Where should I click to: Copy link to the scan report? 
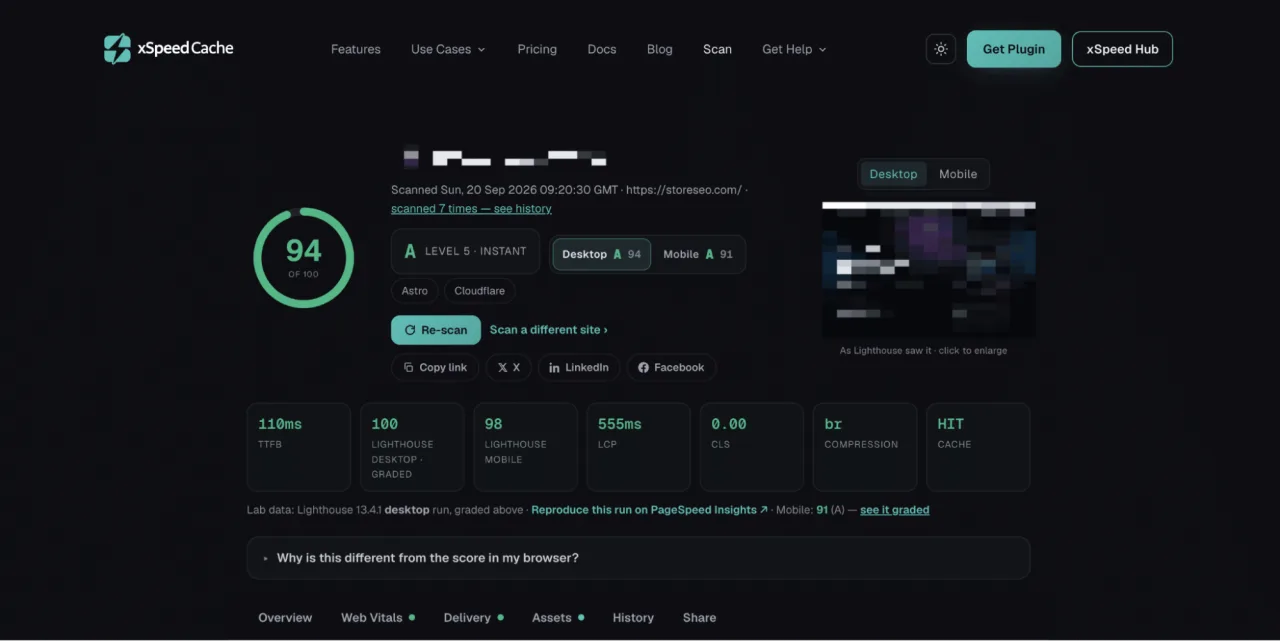coord(435,368)
